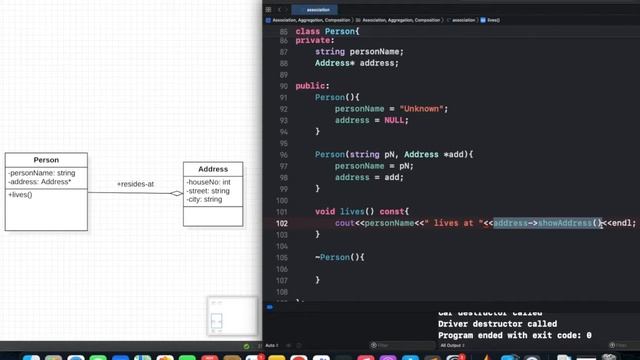The width and height of the screenshot is (640, 360).
Task: Click the Address* address; declaration
Action: 356,63
